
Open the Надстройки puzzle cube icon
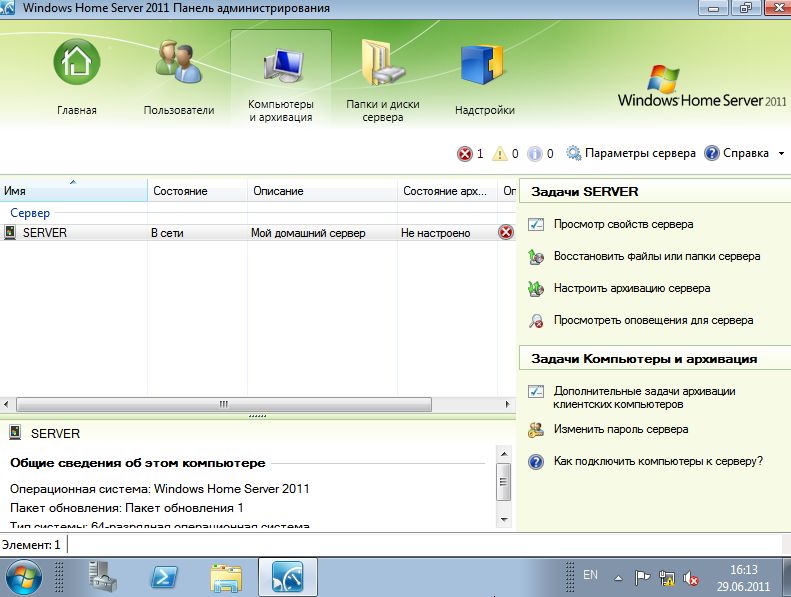tap(482, 65)
